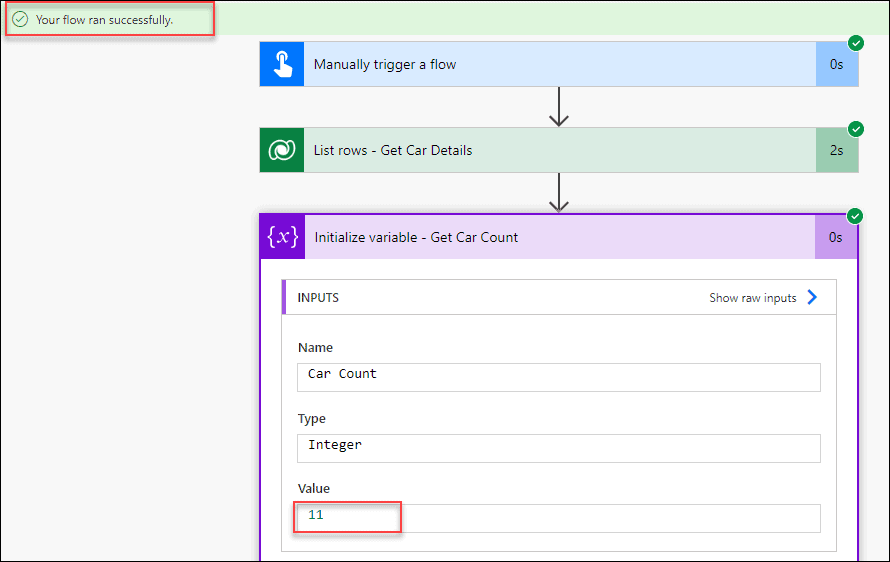Click green status check on Manually trigger step
Image resolution: width=890 pixels, height=562 pixels.
coord(856,43)
